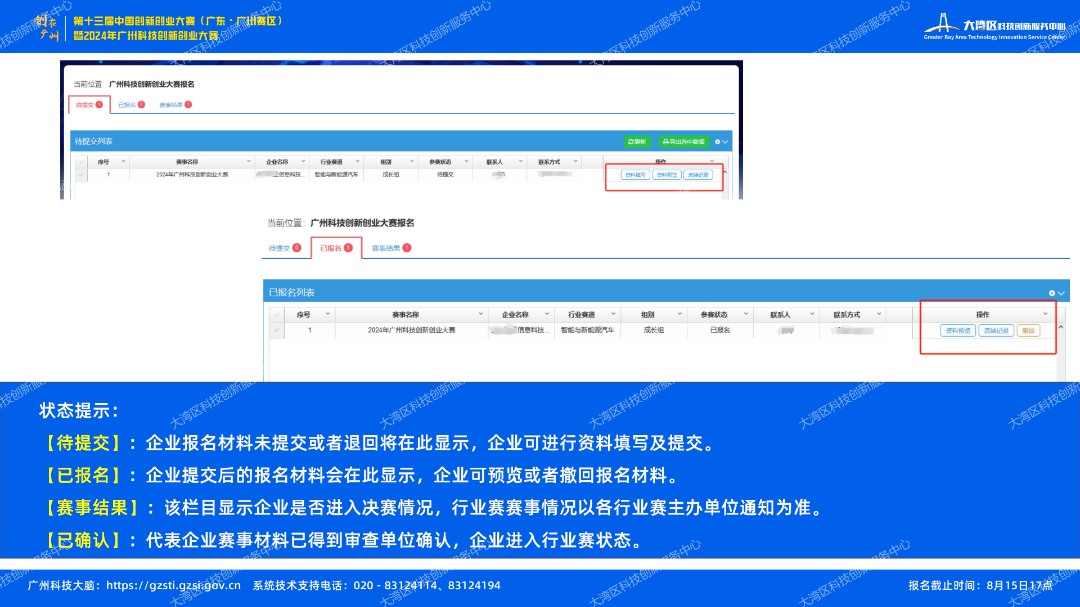Select the 待提交 status cell in 待提交列表

coord(445,175)
